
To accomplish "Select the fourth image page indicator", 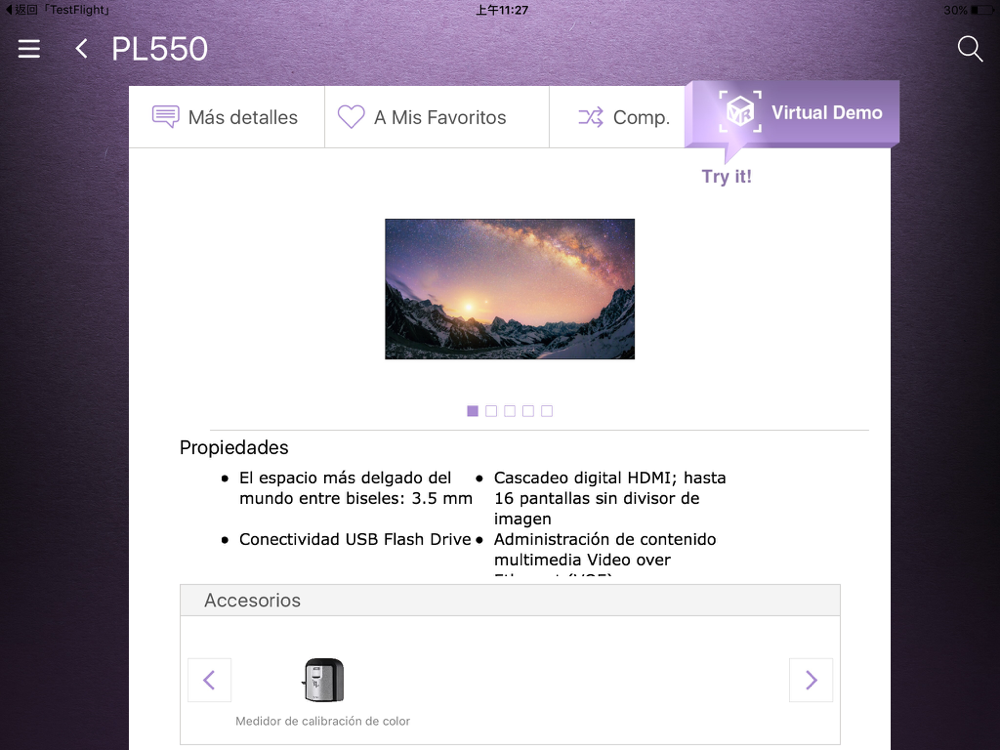I will pyautogui.click(x=528, y=411).
